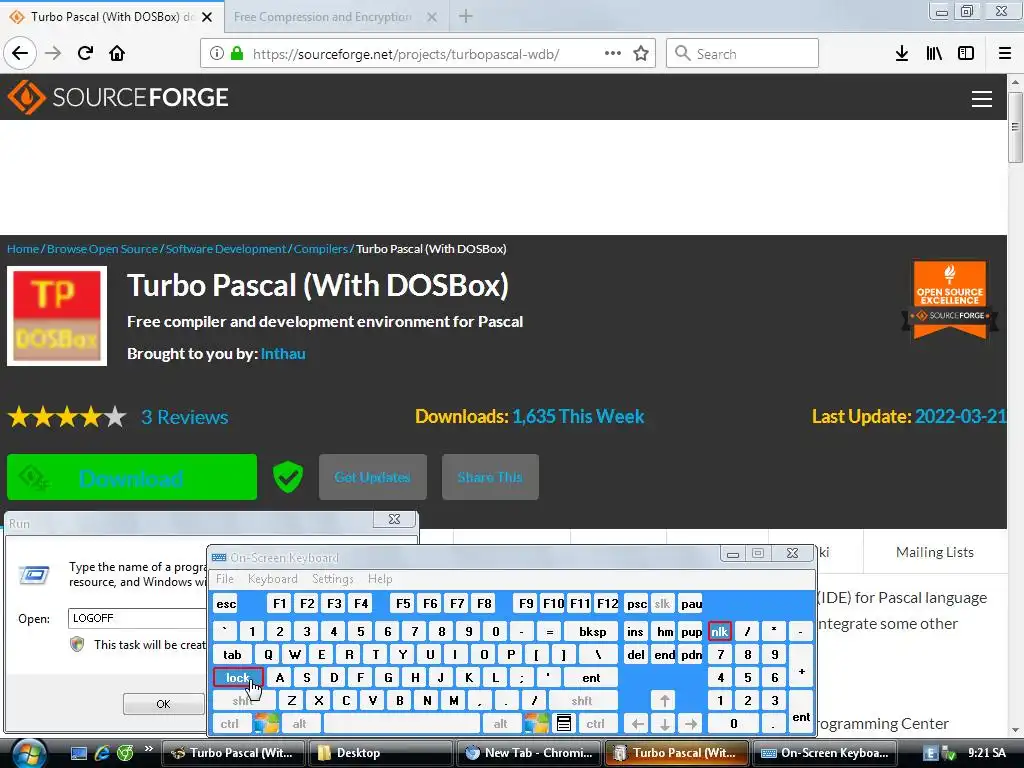Image resolution: width=1024 pixels, height=768 pixels.
Task: Click the context menu key on the on-screen keyboard
Action: tap(564, 723)
